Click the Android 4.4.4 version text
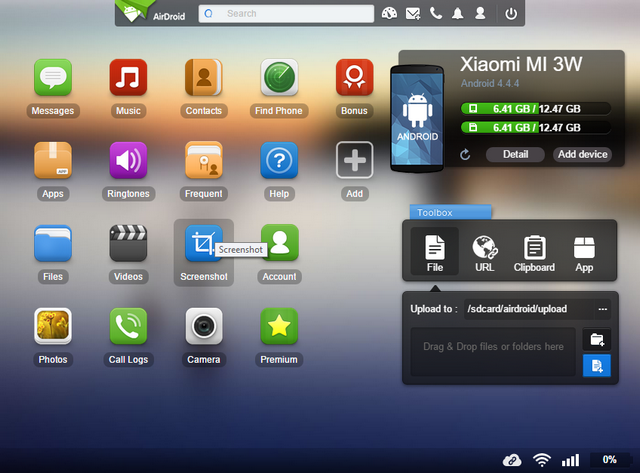 click(490, 84)
